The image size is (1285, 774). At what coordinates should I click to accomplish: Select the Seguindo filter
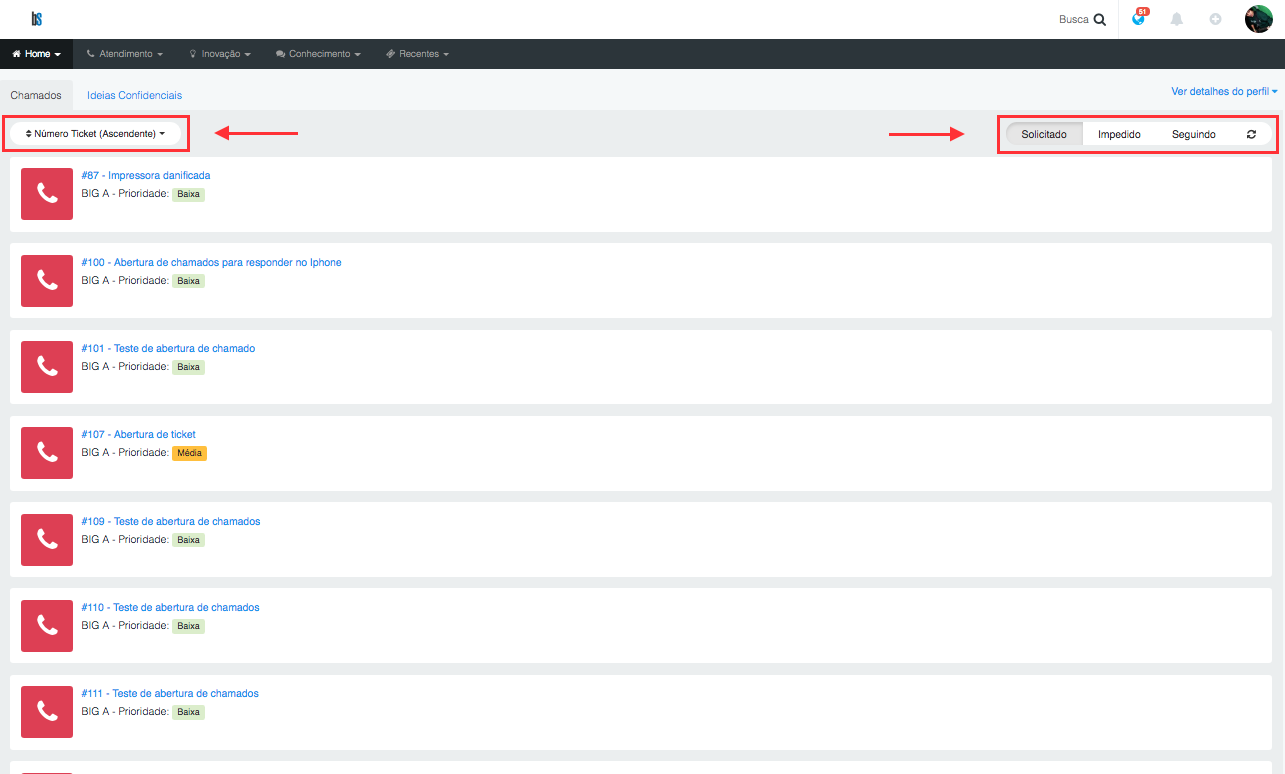[1194, 134]
